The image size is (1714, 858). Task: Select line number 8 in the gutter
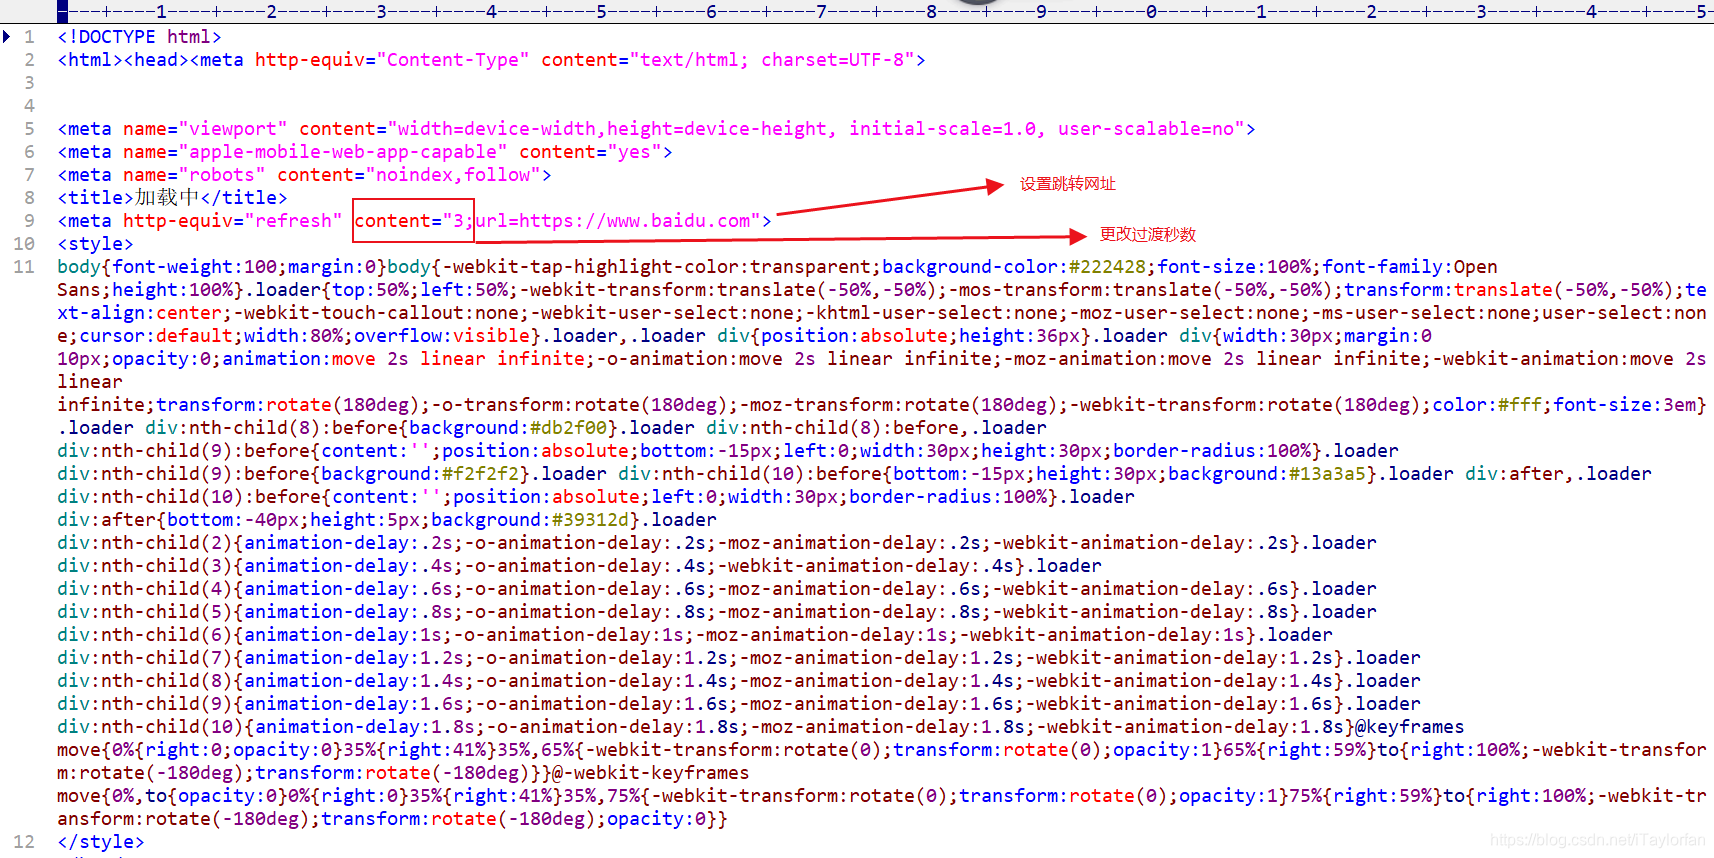tap(29, 198)
